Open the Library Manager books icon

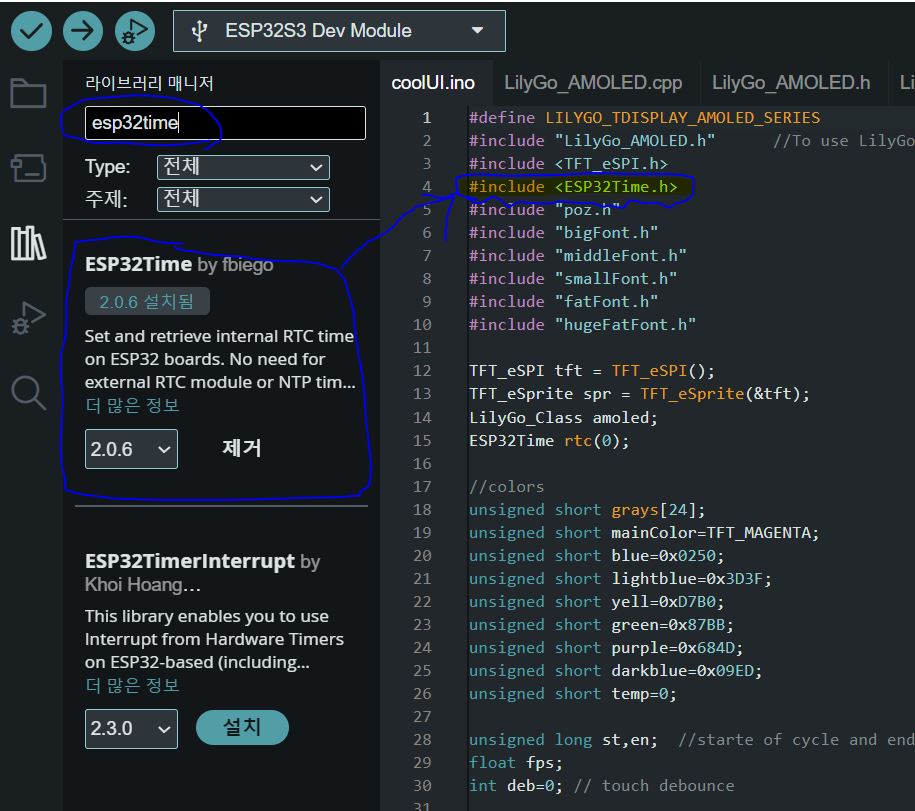[x=28, y=243]
